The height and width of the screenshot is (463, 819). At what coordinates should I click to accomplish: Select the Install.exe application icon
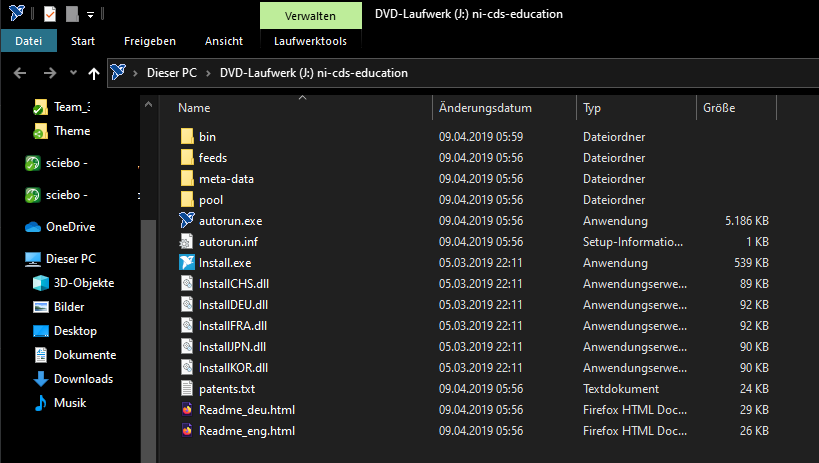(x=187, y=263)
